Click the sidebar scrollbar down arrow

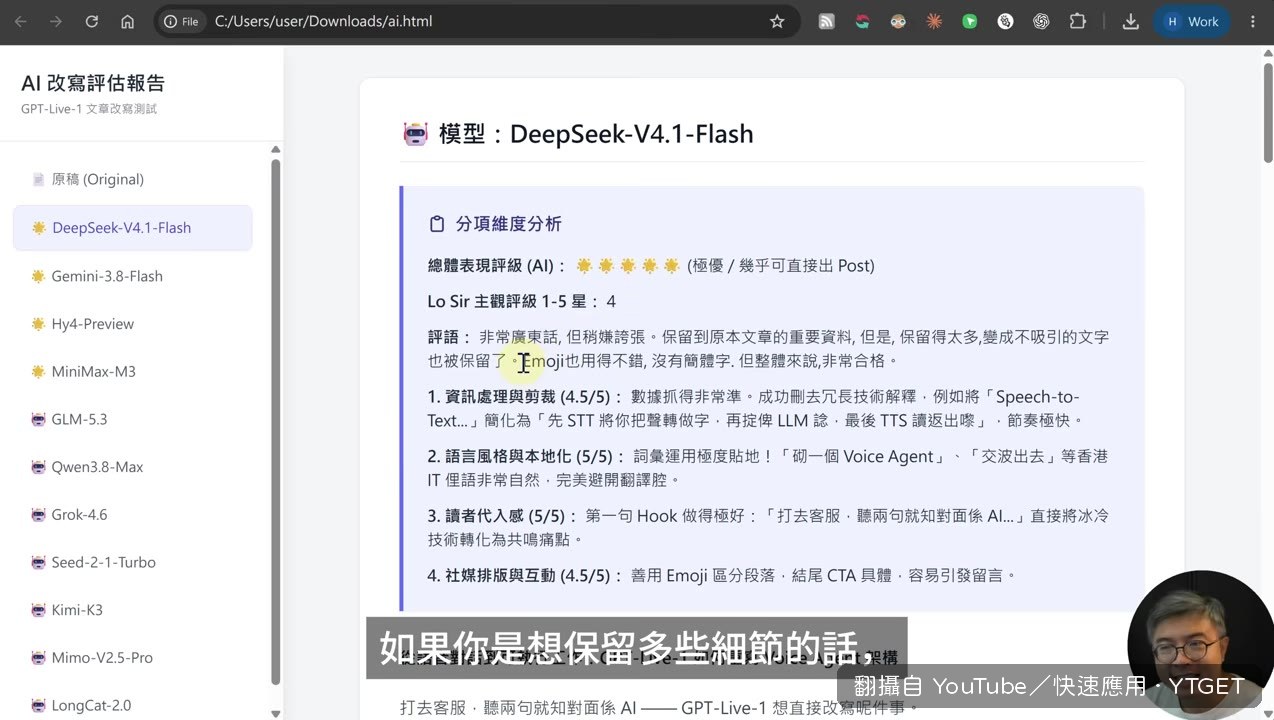[x=276, y=713]
